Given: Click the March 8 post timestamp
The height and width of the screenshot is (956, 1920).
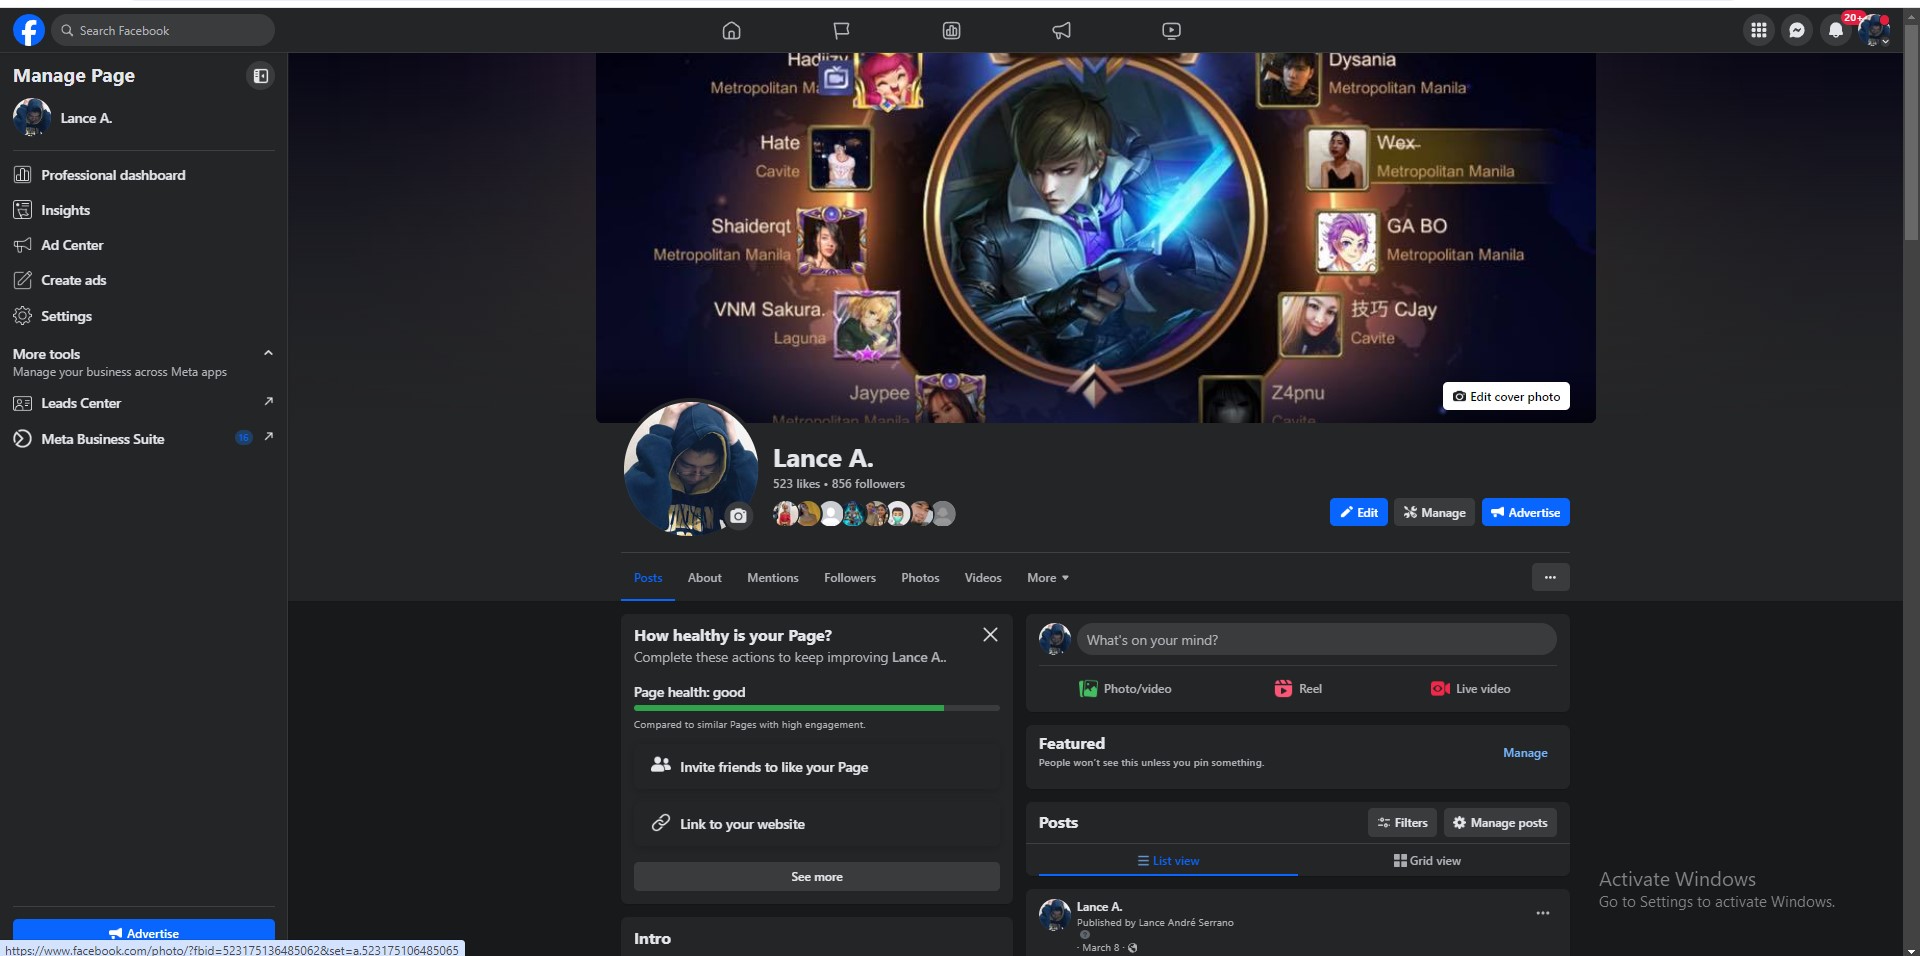Looking at the screenshot, I should point(1100,948).
